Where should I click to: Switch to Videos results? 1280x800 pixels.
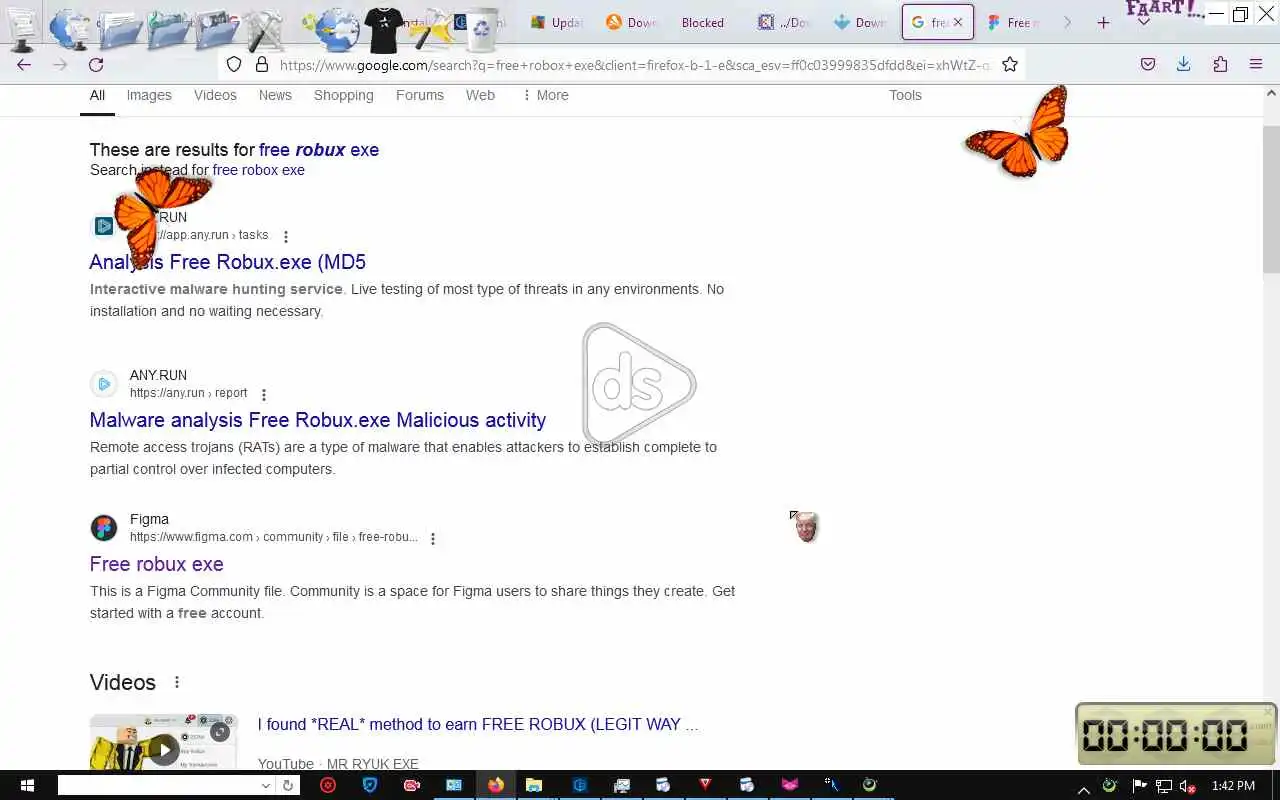coord(215,95)
